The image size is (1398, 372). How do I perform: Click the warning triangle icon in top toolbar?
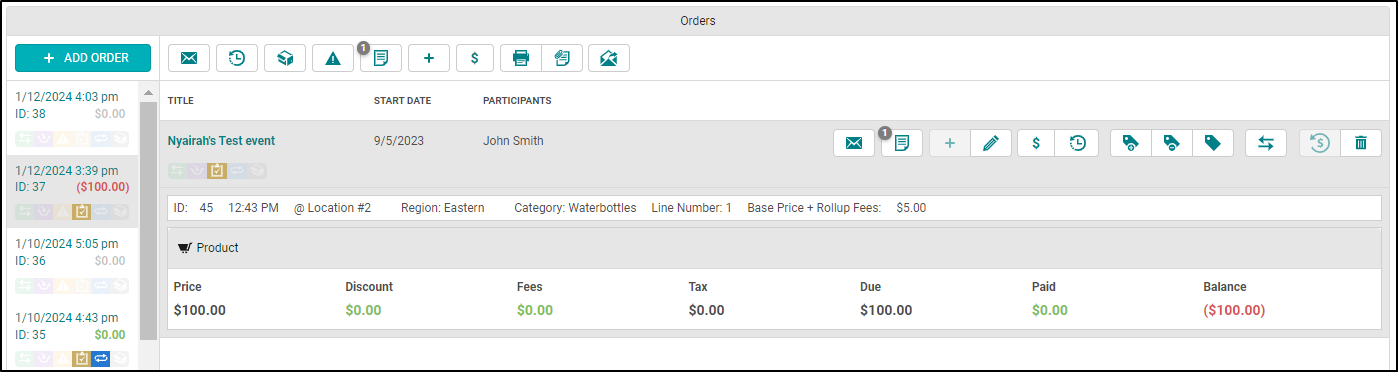pos(333,58)
